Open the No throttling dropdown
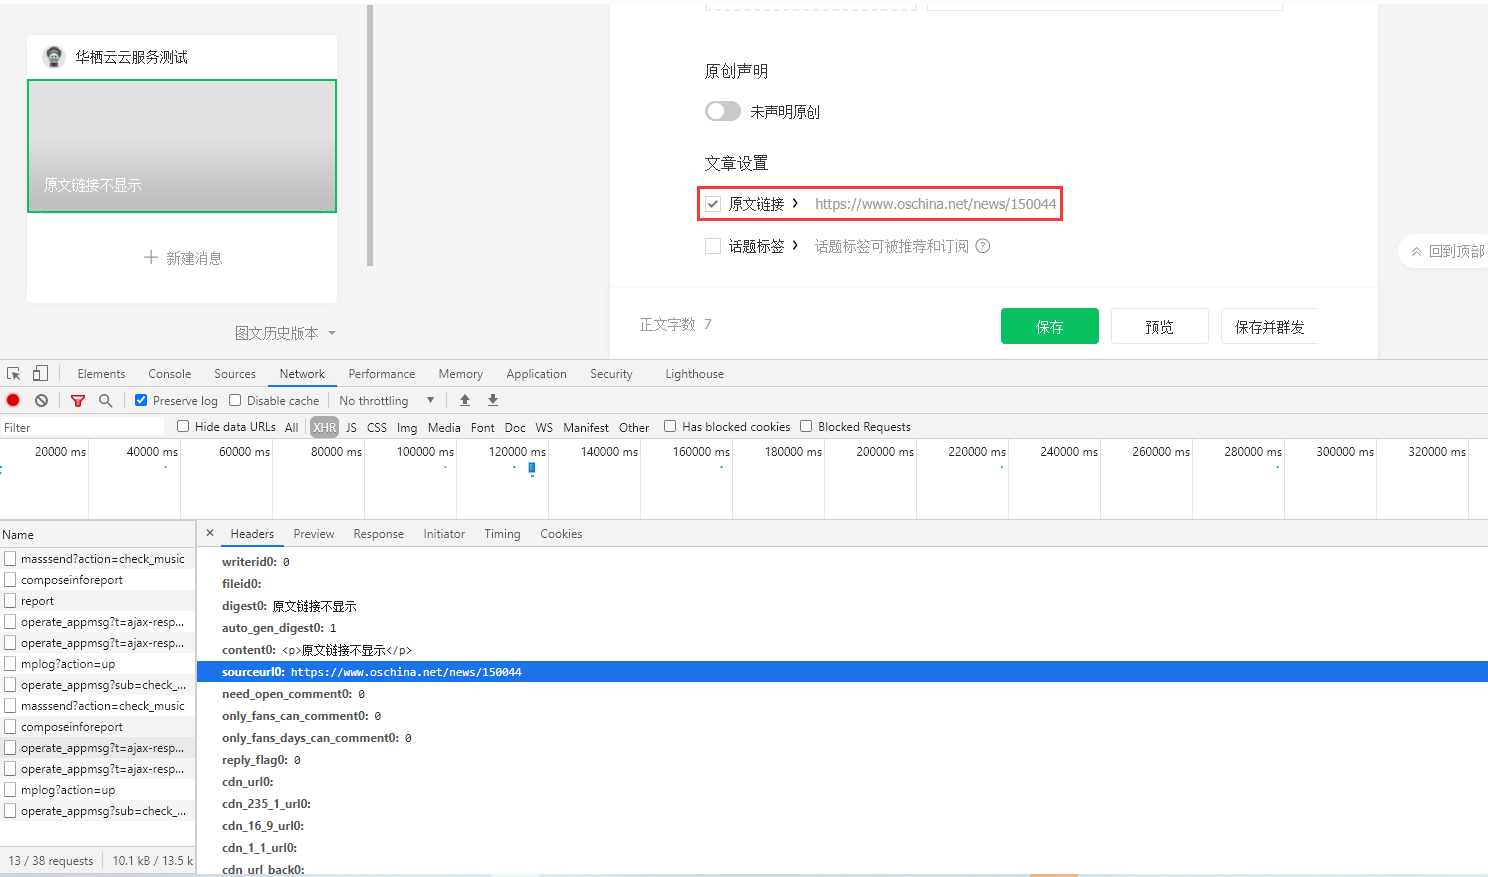Viewport: 1488px width, 877px height. point(387,401)
